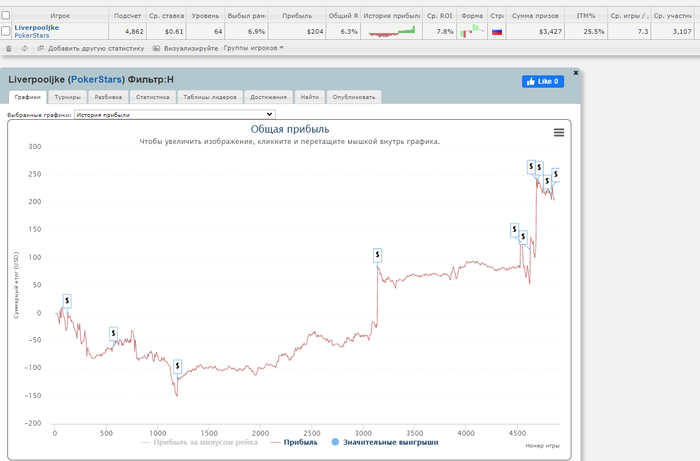Click the Визуализируйте link
The height and width of the screenshot is (461, 700).
tap(191, 48)
